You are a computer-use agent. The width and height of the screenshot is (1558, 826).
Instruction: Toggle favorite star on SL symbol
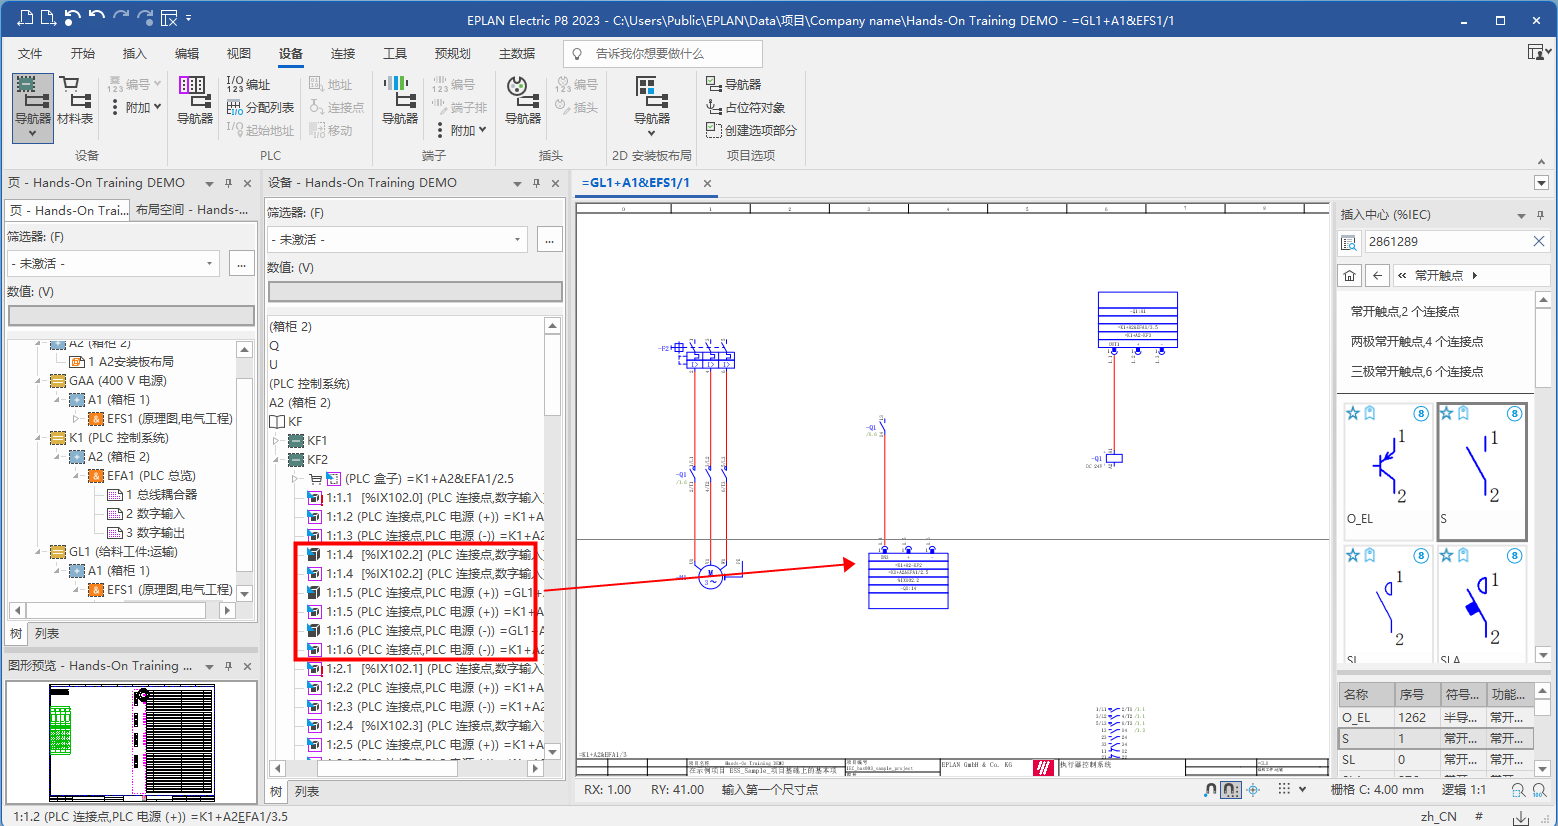pyautogui.click(x=1353, y=555)
